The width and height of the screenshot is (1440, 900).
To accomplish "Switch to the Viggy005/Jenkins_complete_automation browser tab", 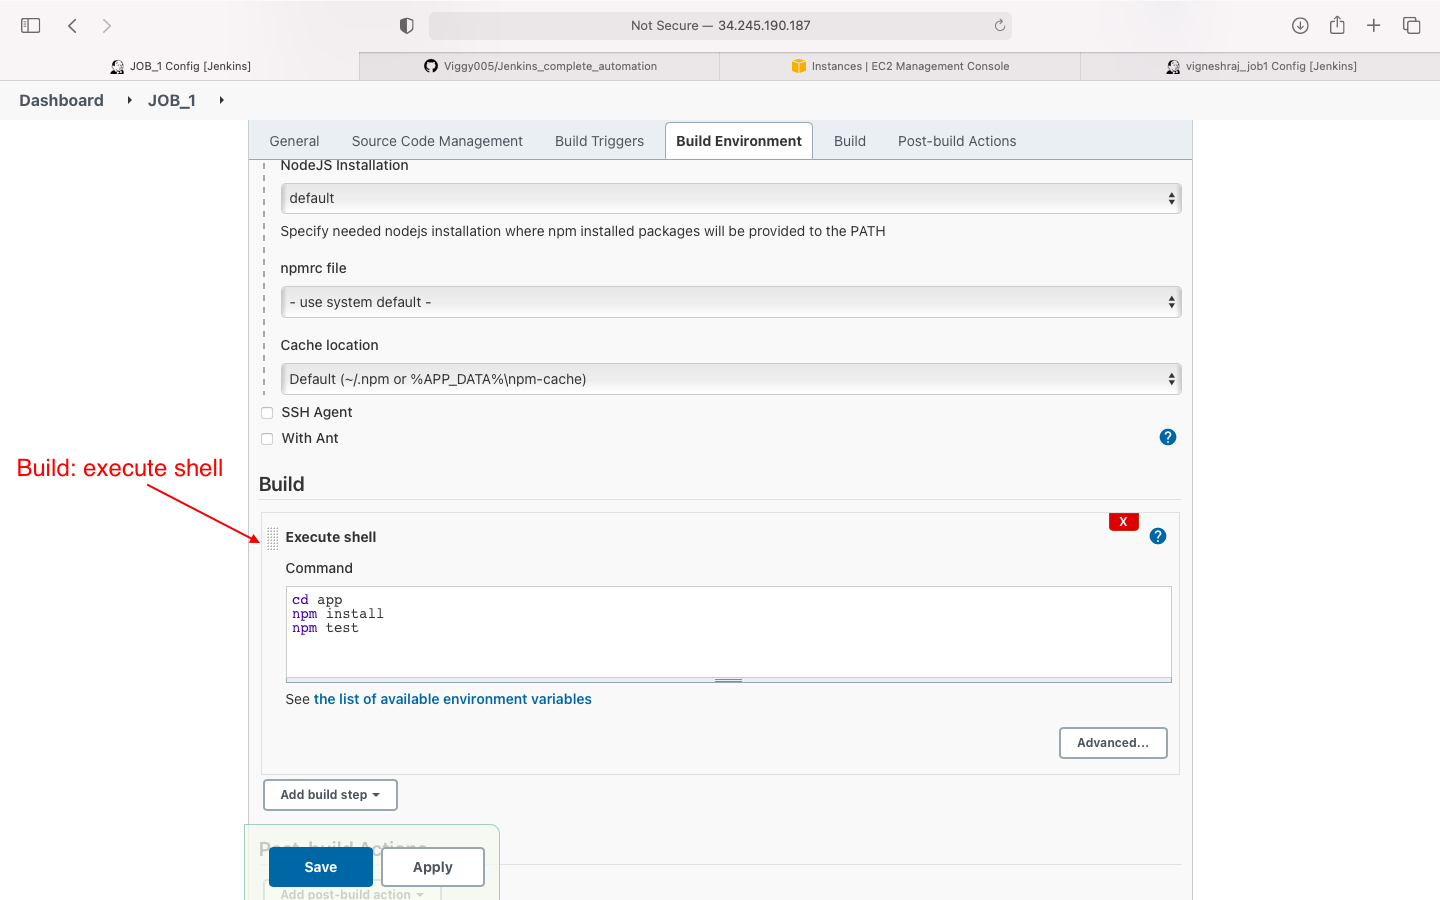I will pos(540,66).
